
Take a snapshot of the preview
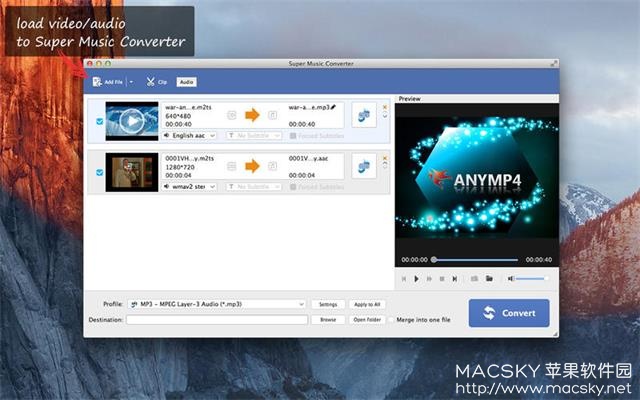(474, 279)
